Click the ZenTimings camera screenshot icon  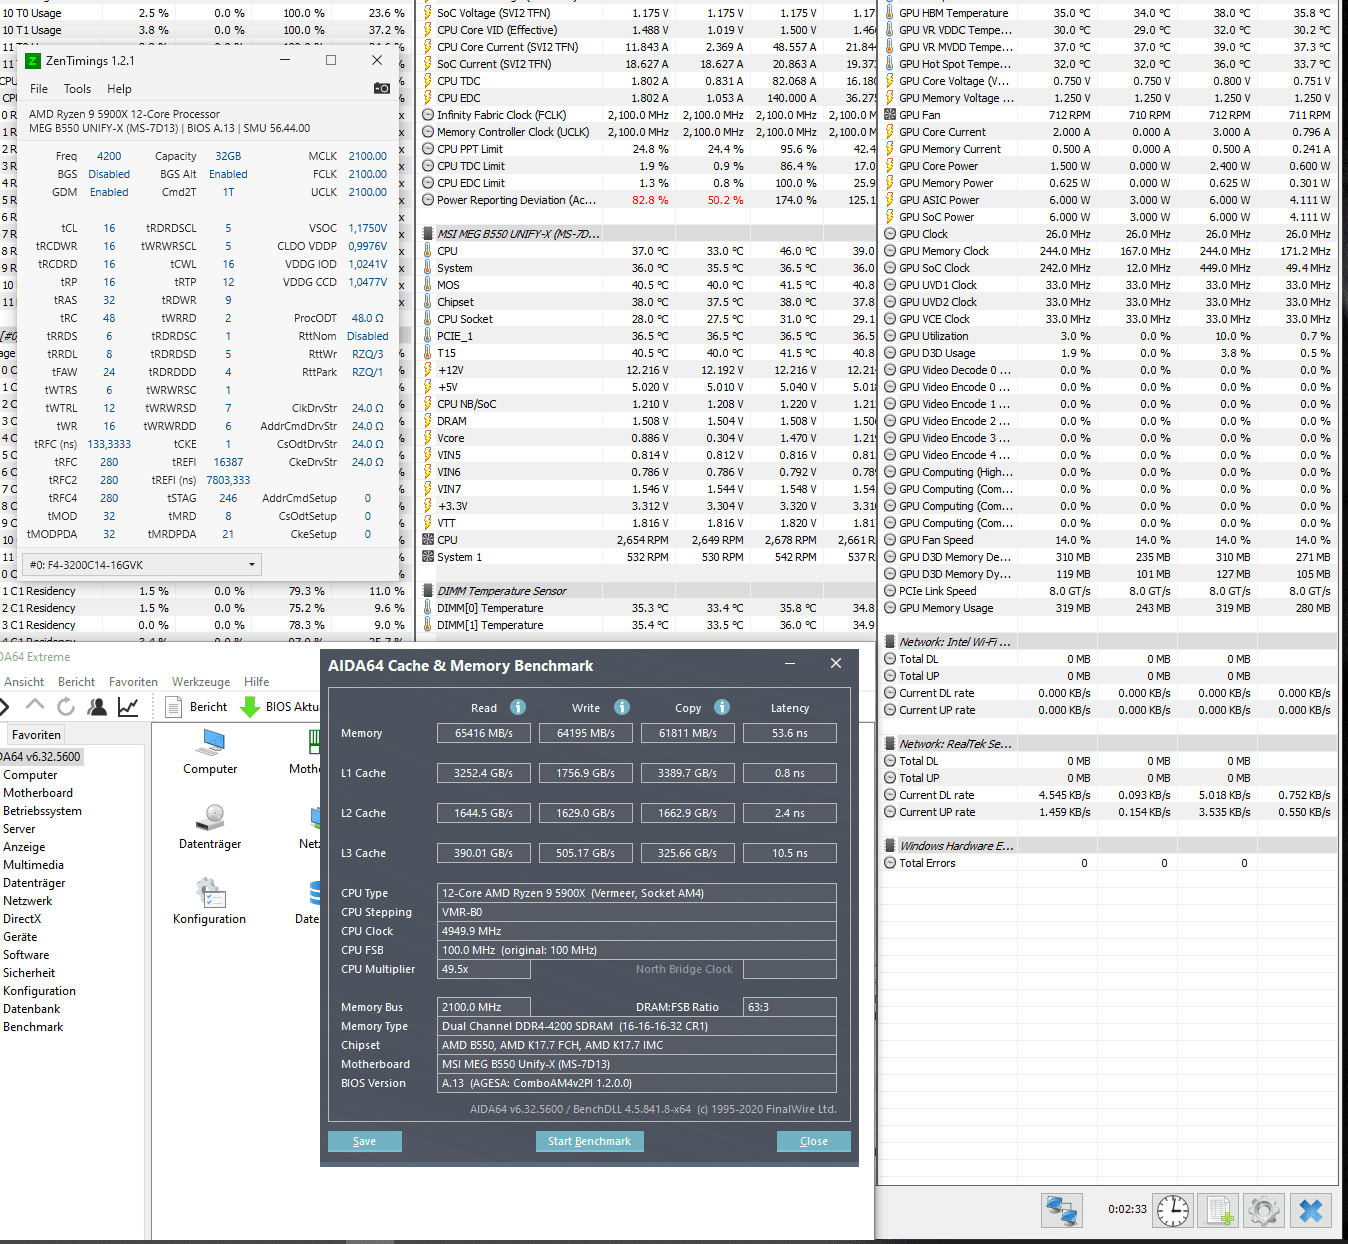pos(382,88)
